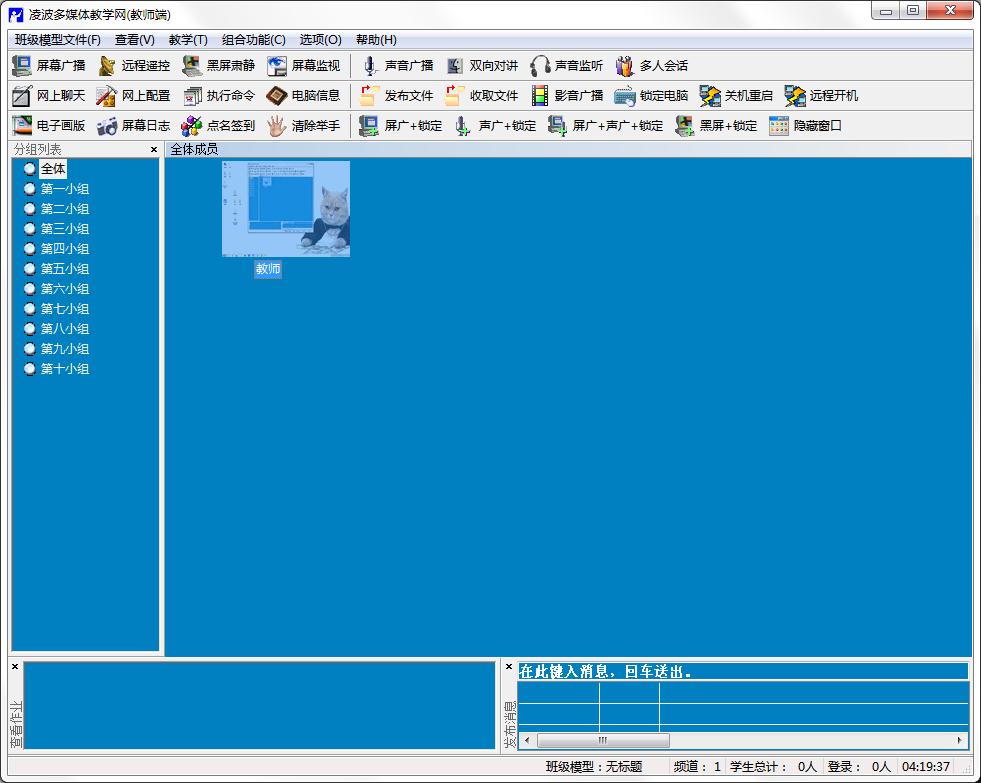Image resolution: width=981 pixels, height=783 pixels.
Task: Open 远程遥控 remote control tool
Action: coord(107,66)
